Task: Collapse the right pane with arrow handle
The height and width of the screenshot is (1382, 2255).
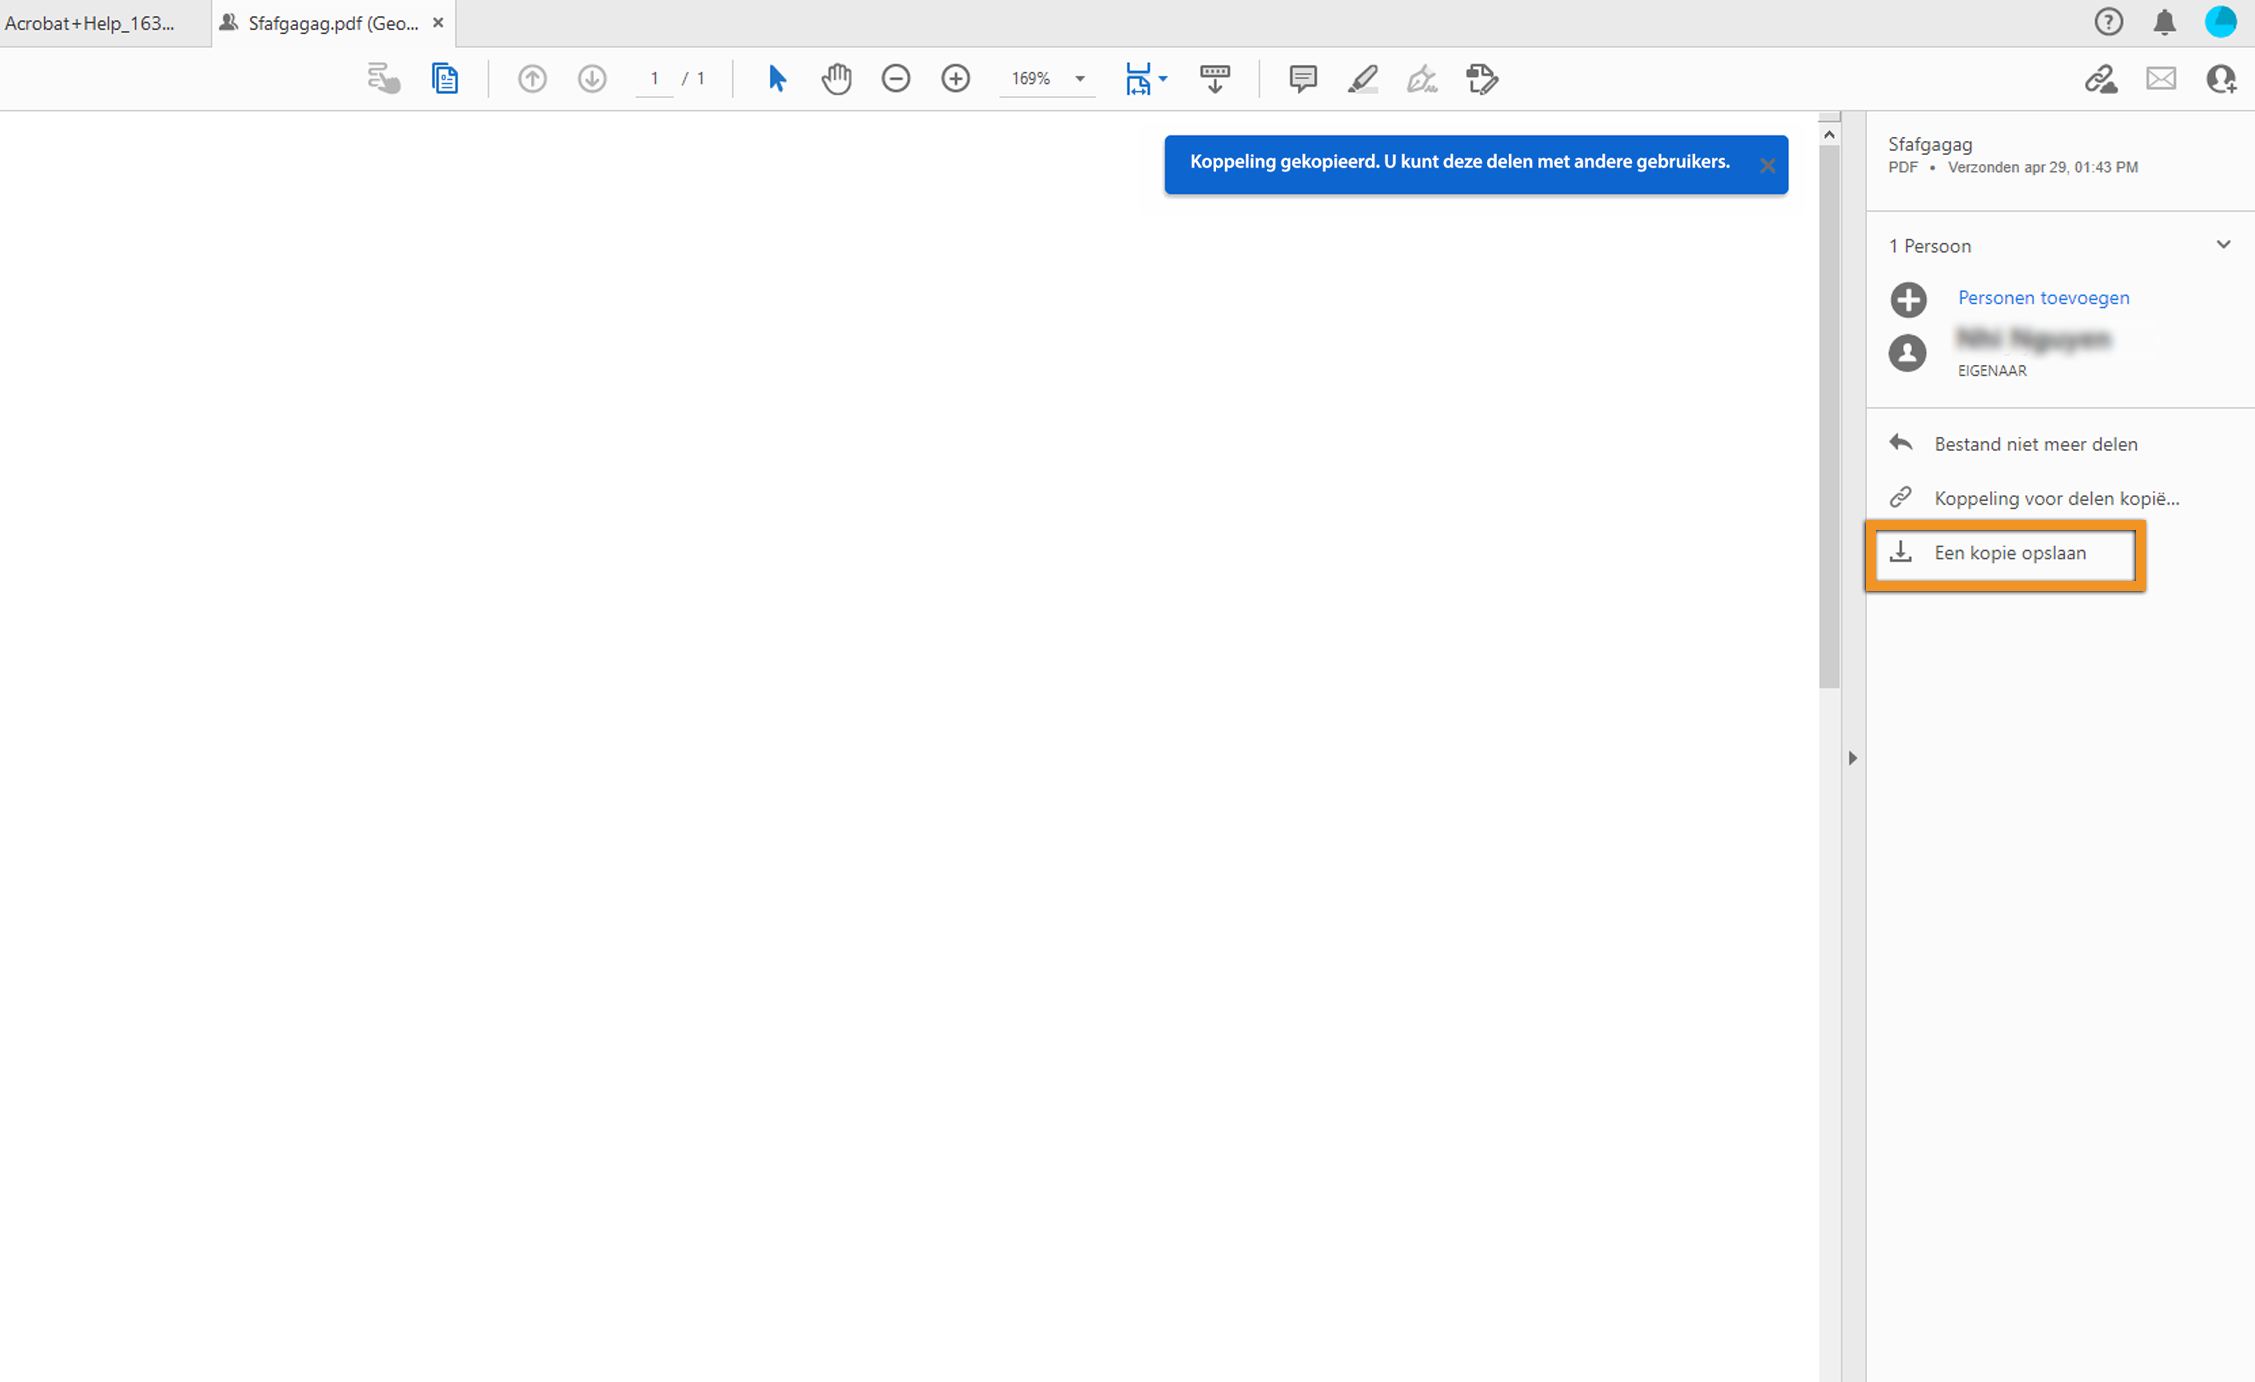Action: tap(1852, 758)
